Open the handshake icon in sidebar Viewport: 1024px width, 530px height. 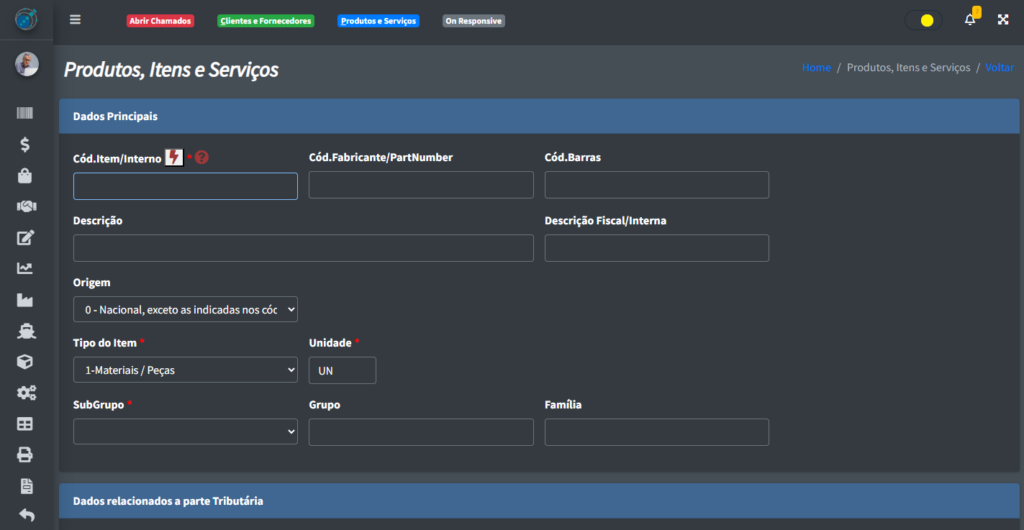tap(25, 206)
